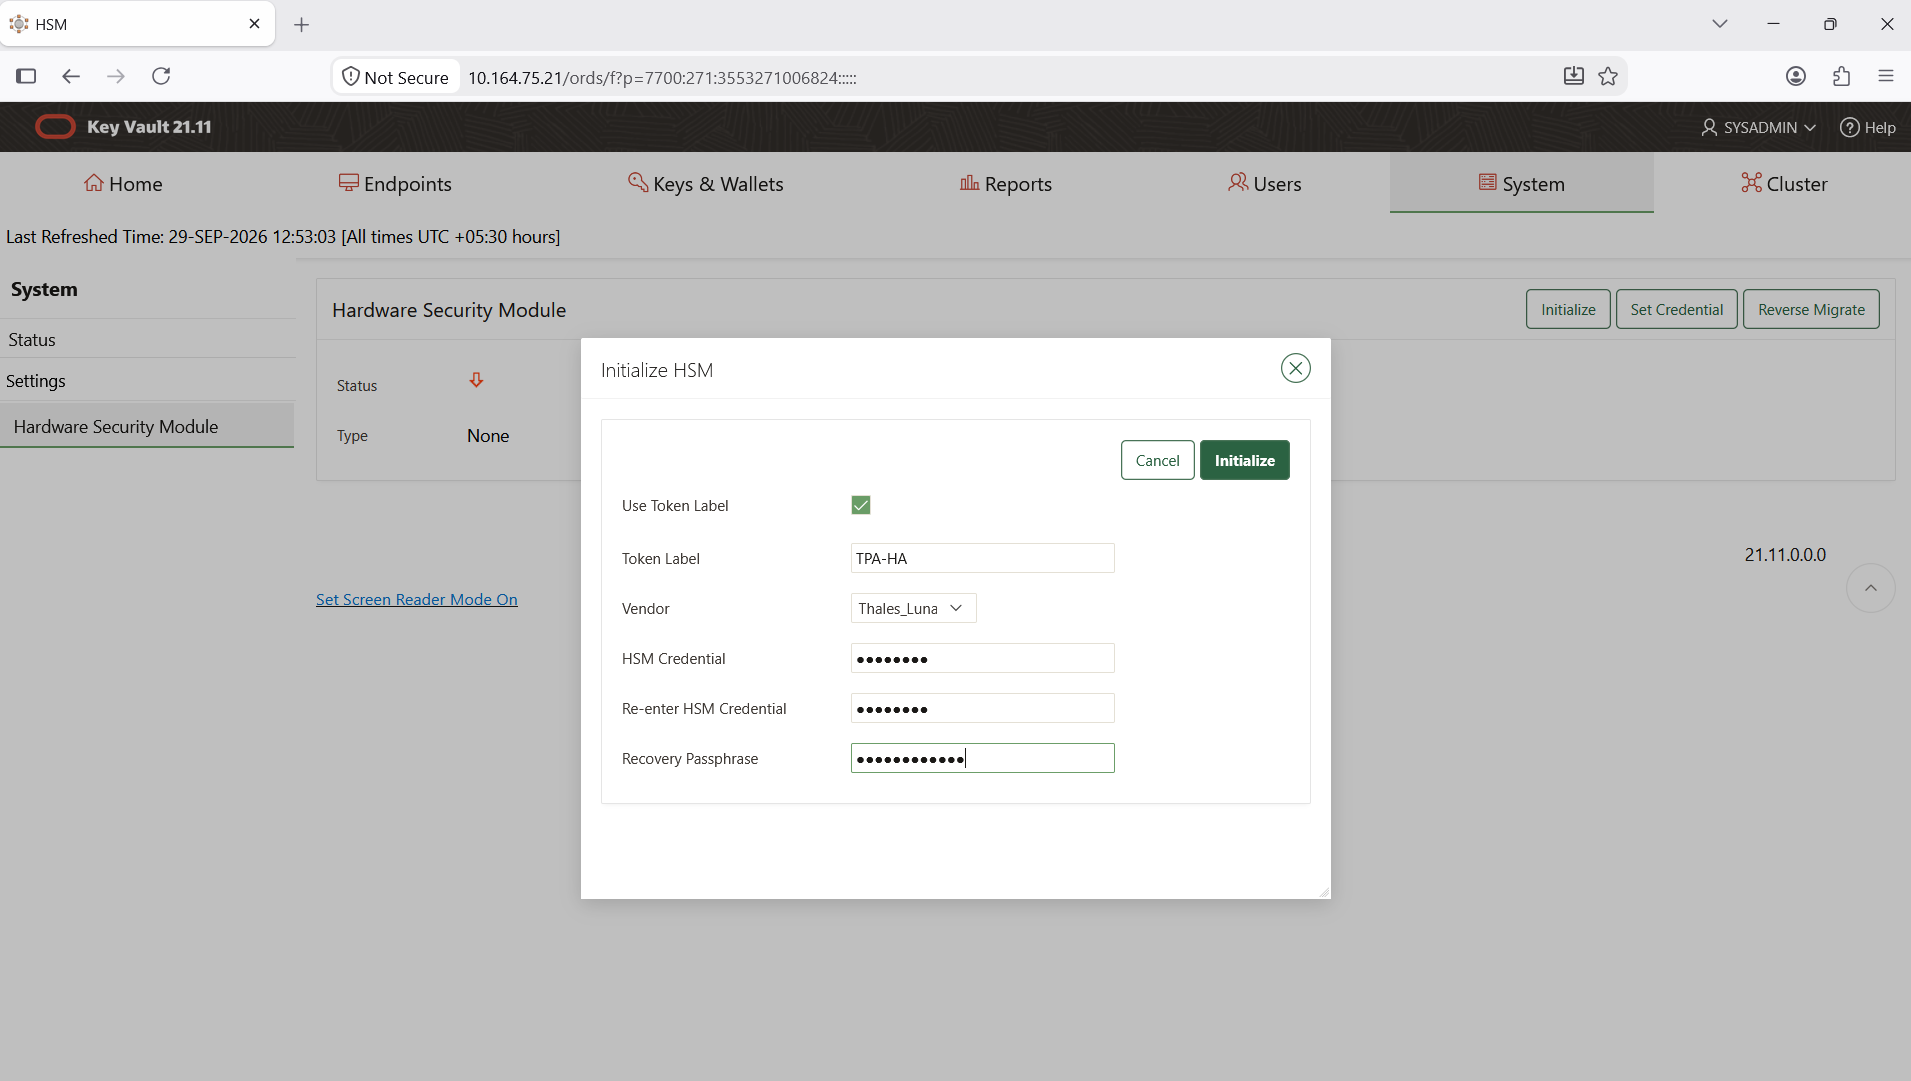Open the Help link
This screenshot has width=1911, height=1081.
click(1867, 127)
